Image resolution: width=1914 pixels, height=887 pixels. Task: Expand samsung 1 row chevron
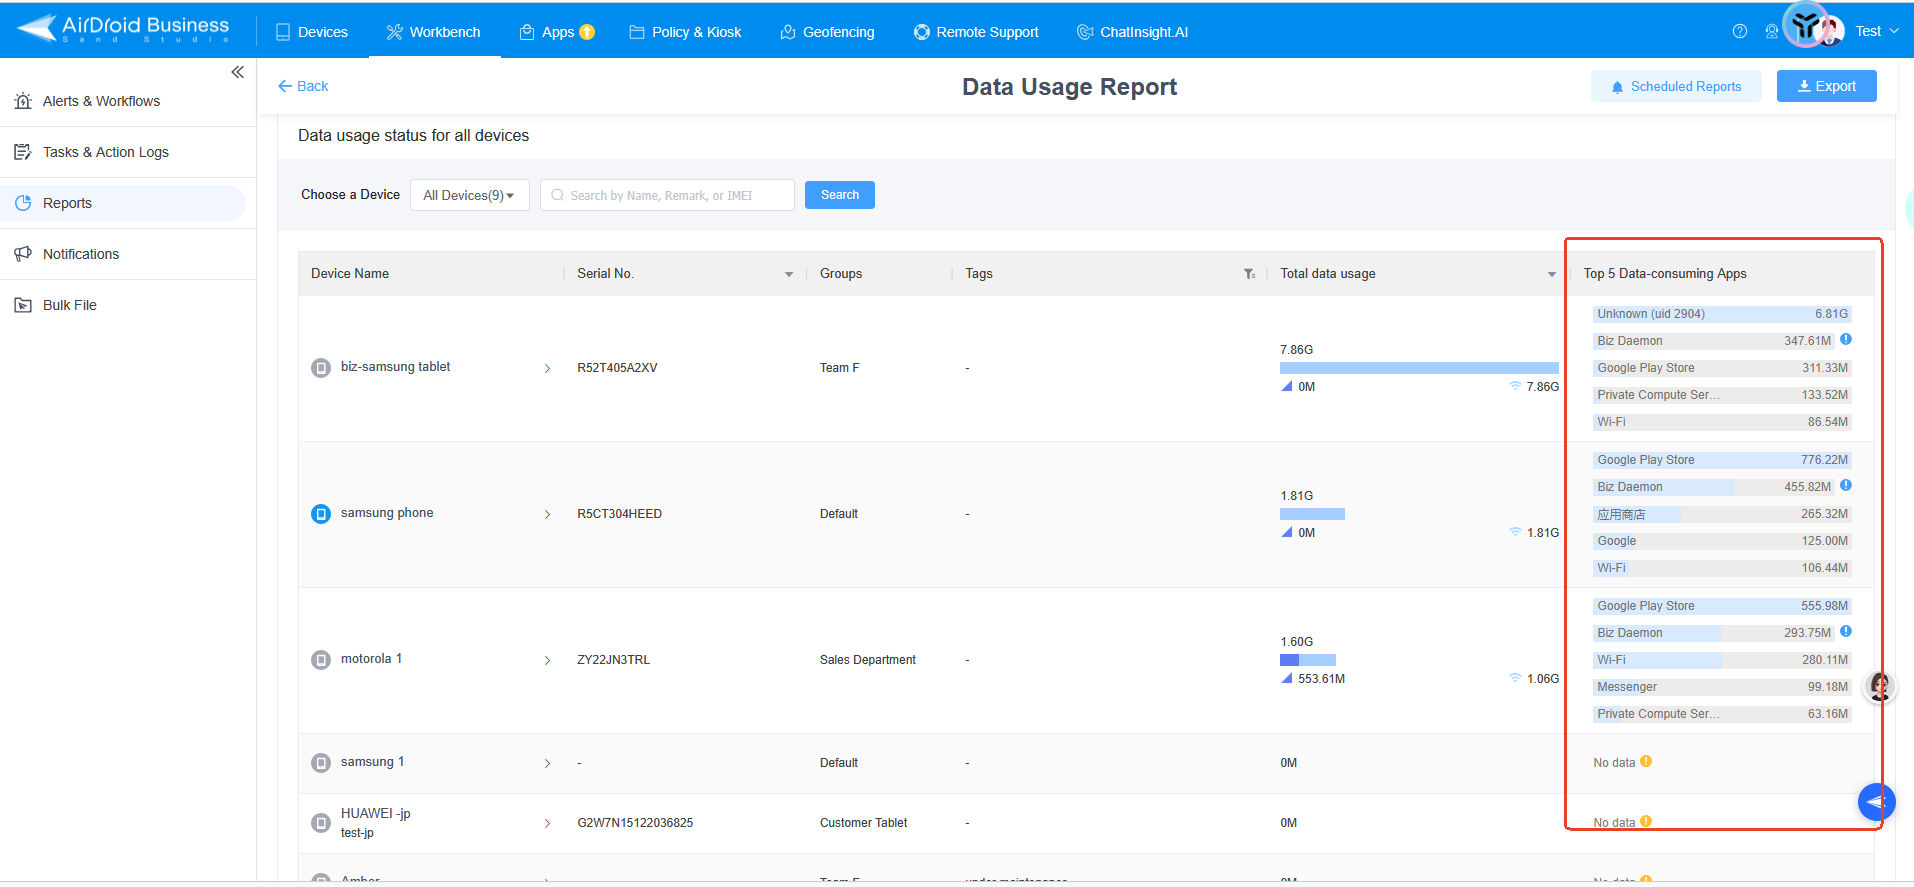tap(547, 763)
